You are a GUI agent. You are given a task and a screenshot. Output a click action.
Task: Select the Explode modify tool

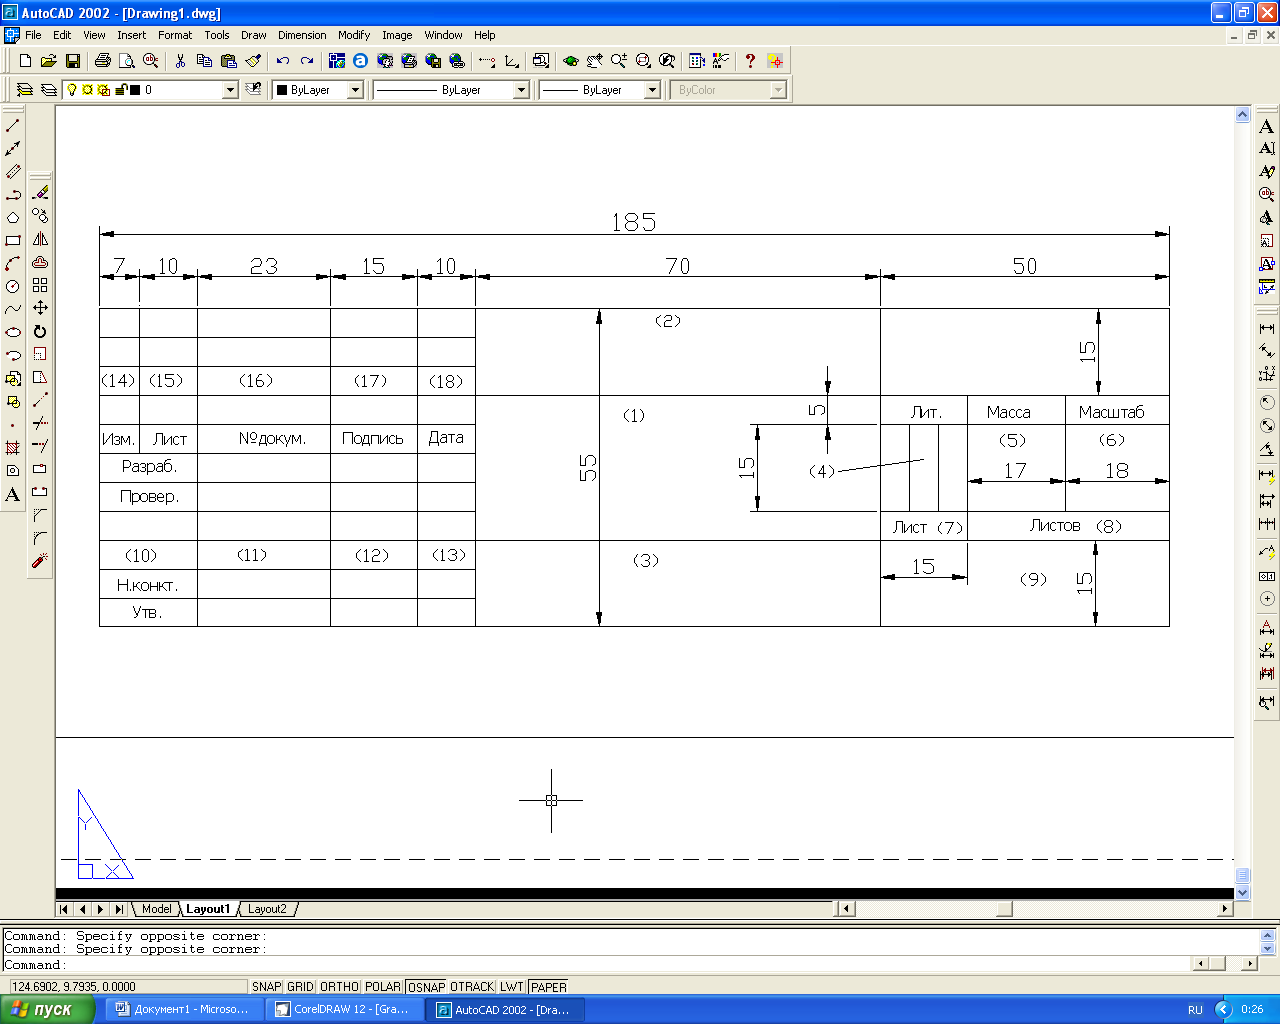click(40, 561)
